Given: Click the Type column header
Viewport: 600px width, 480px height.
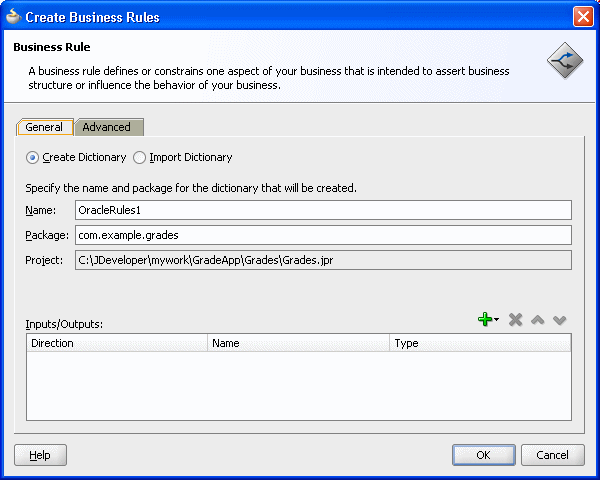Looking at the screenshot, I should pyautogui.click(x=480, y=343).
